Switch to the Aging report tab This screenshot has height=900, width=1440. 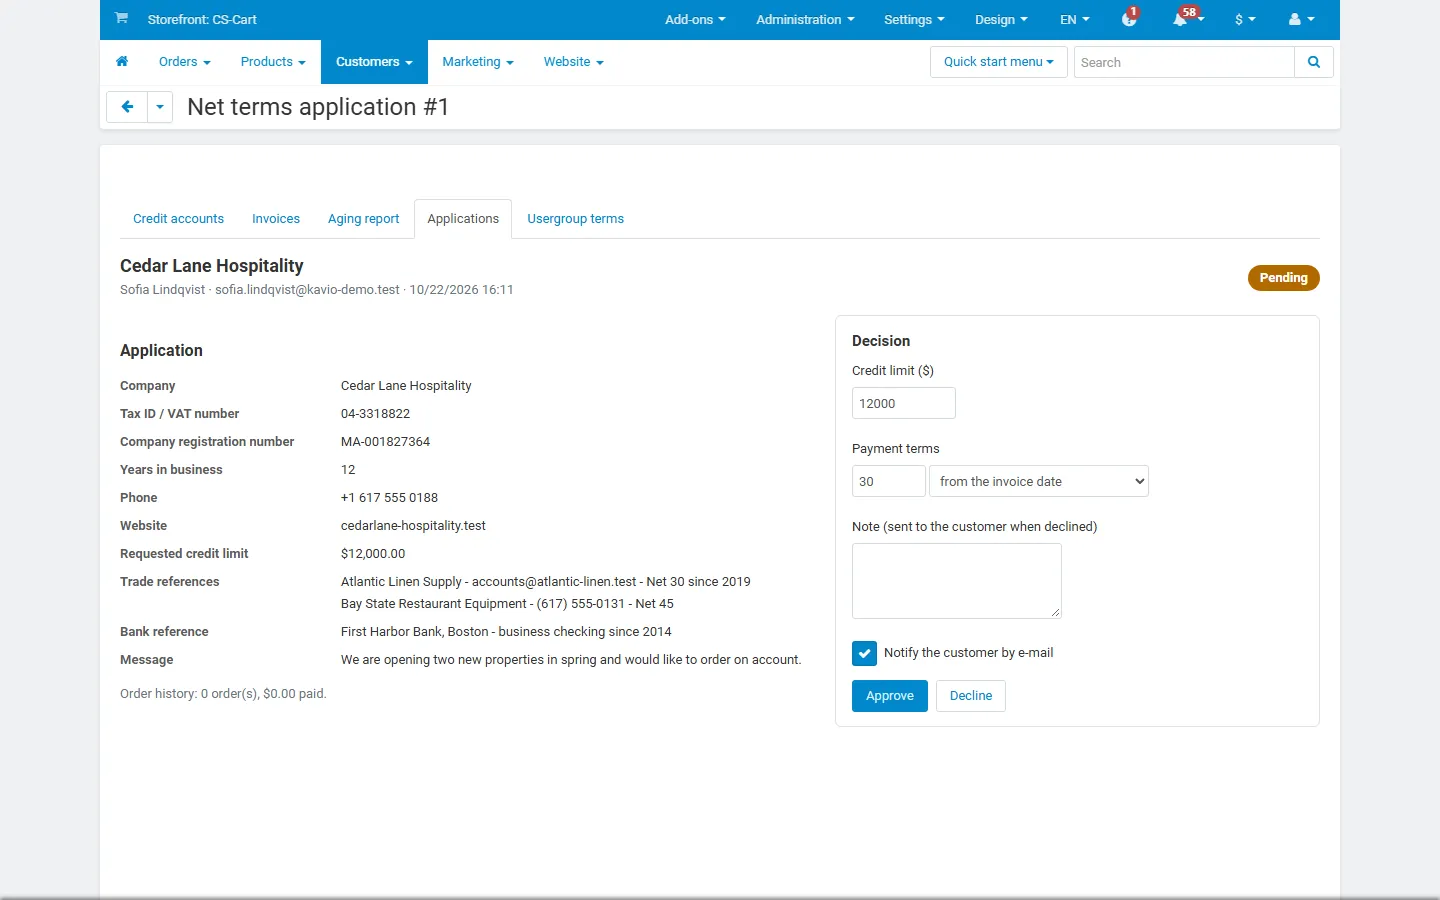click(x=363, y=219)
